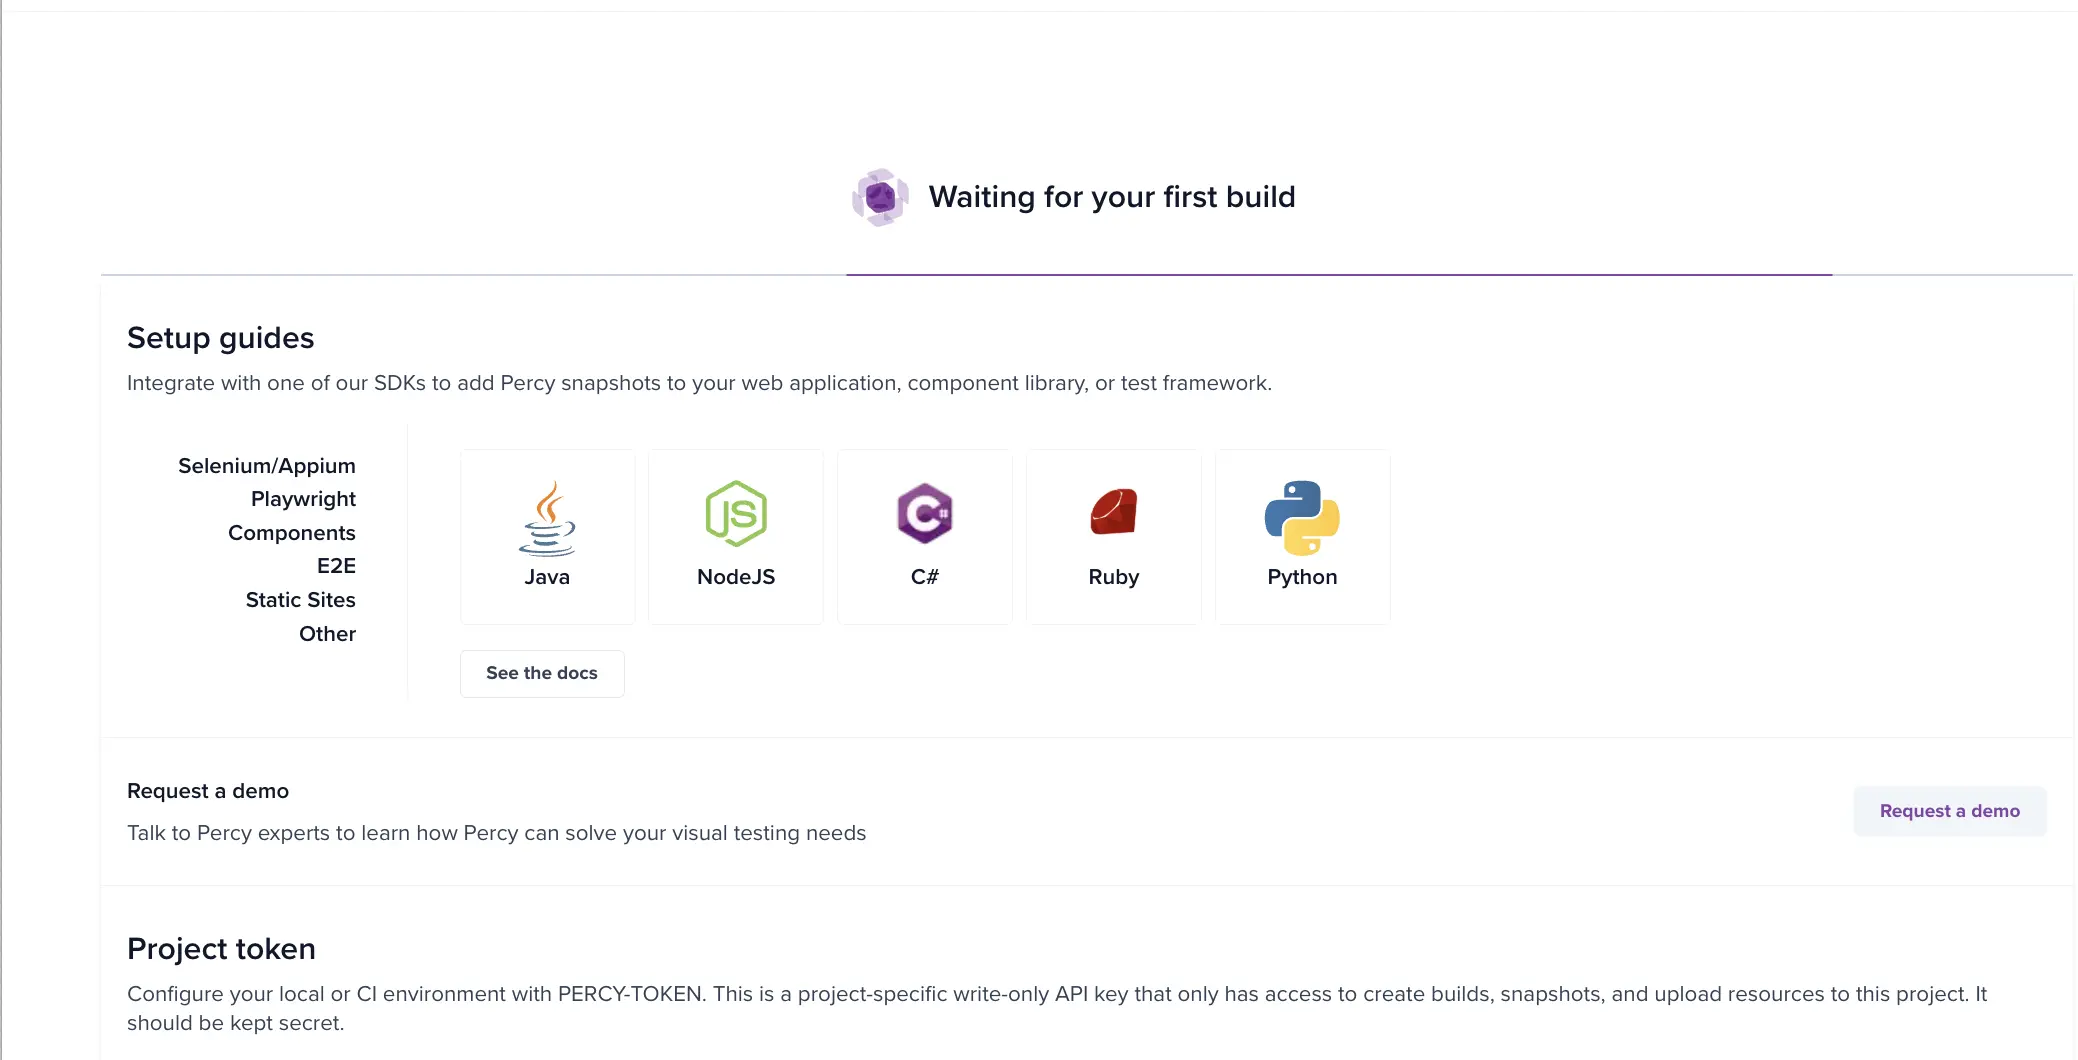Open the Selenium/Appium setup category

coord(267,466)
